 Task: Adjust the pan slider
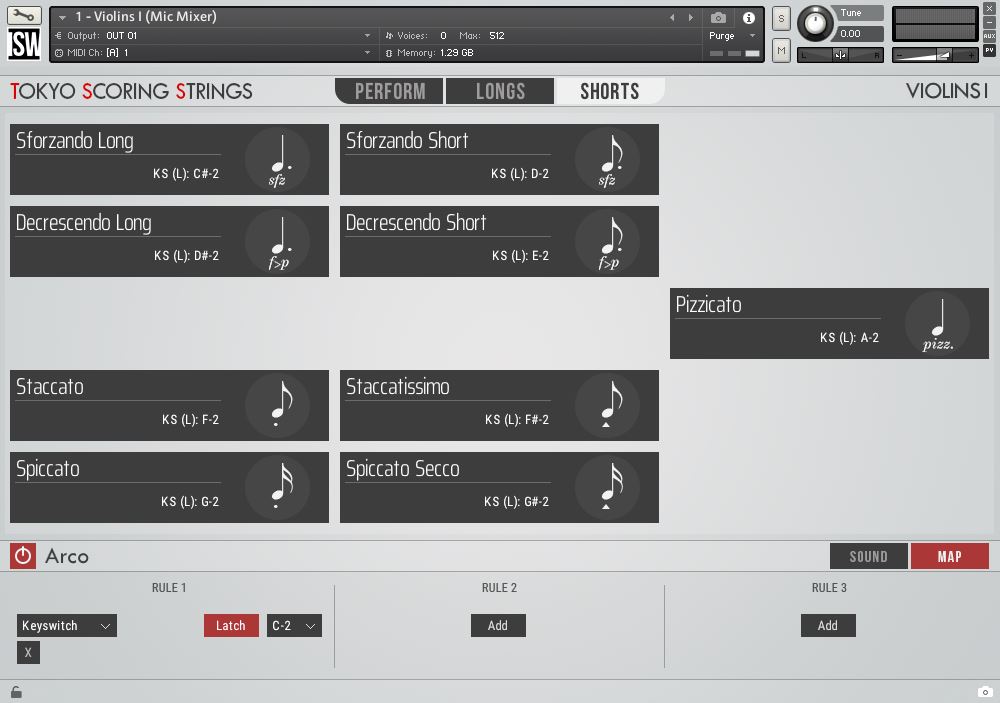841,55
